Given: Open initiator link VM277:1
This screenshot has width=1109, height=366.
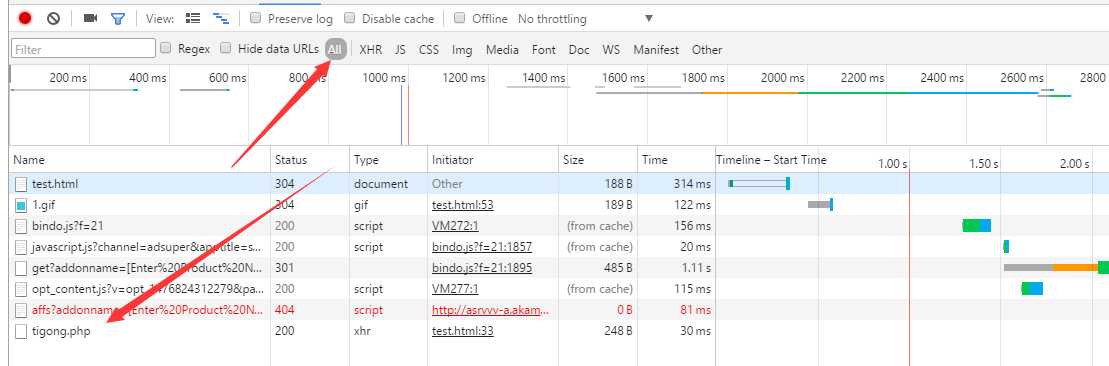Looking at the screenshot, I should 455,290.
